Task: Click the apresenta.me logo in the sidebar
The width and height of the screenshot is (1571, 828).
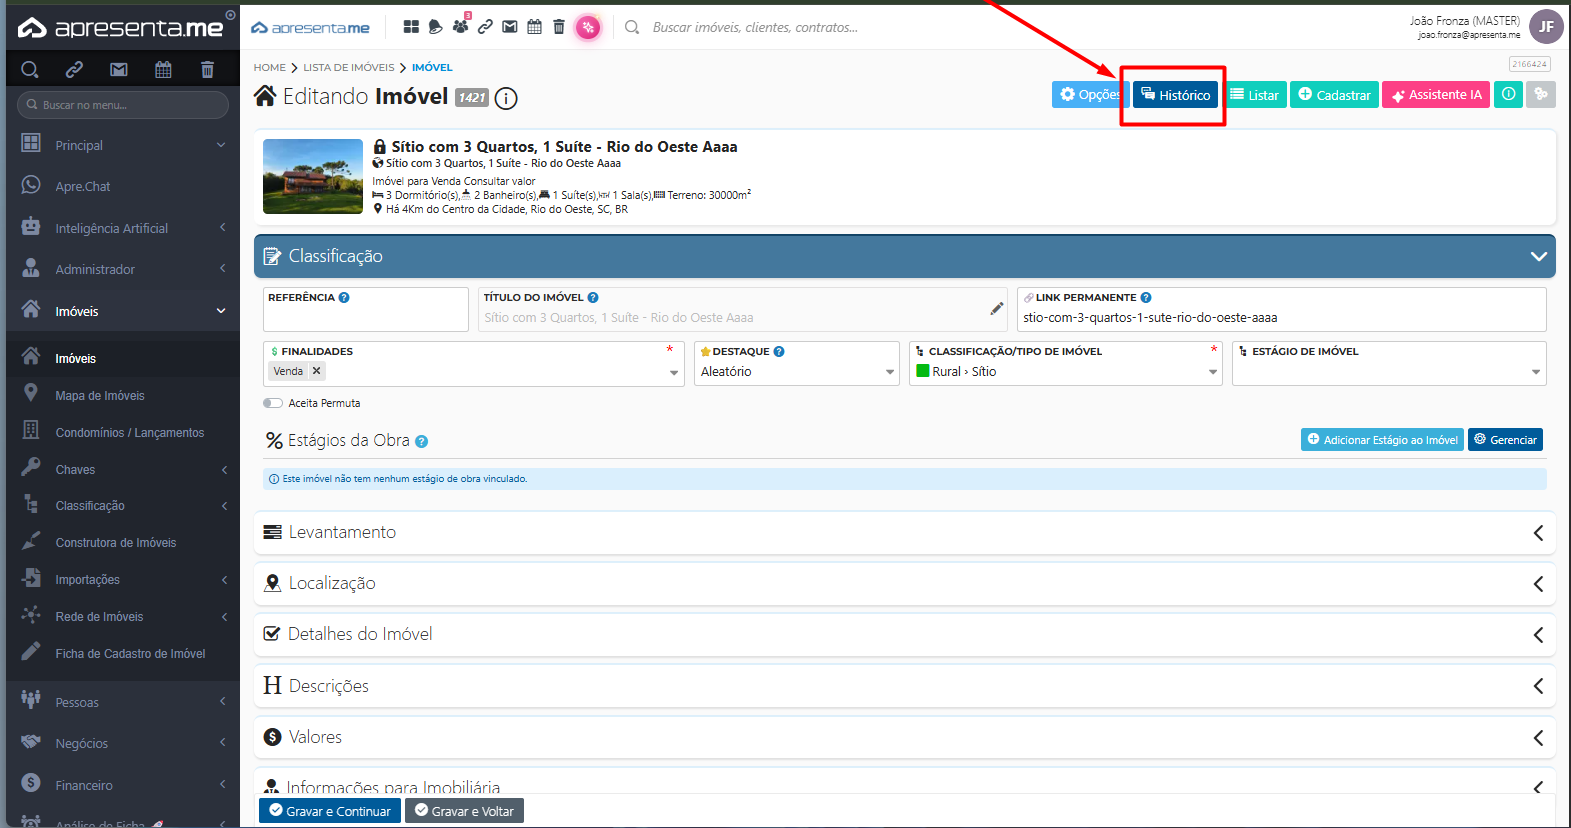Action: 121,27
